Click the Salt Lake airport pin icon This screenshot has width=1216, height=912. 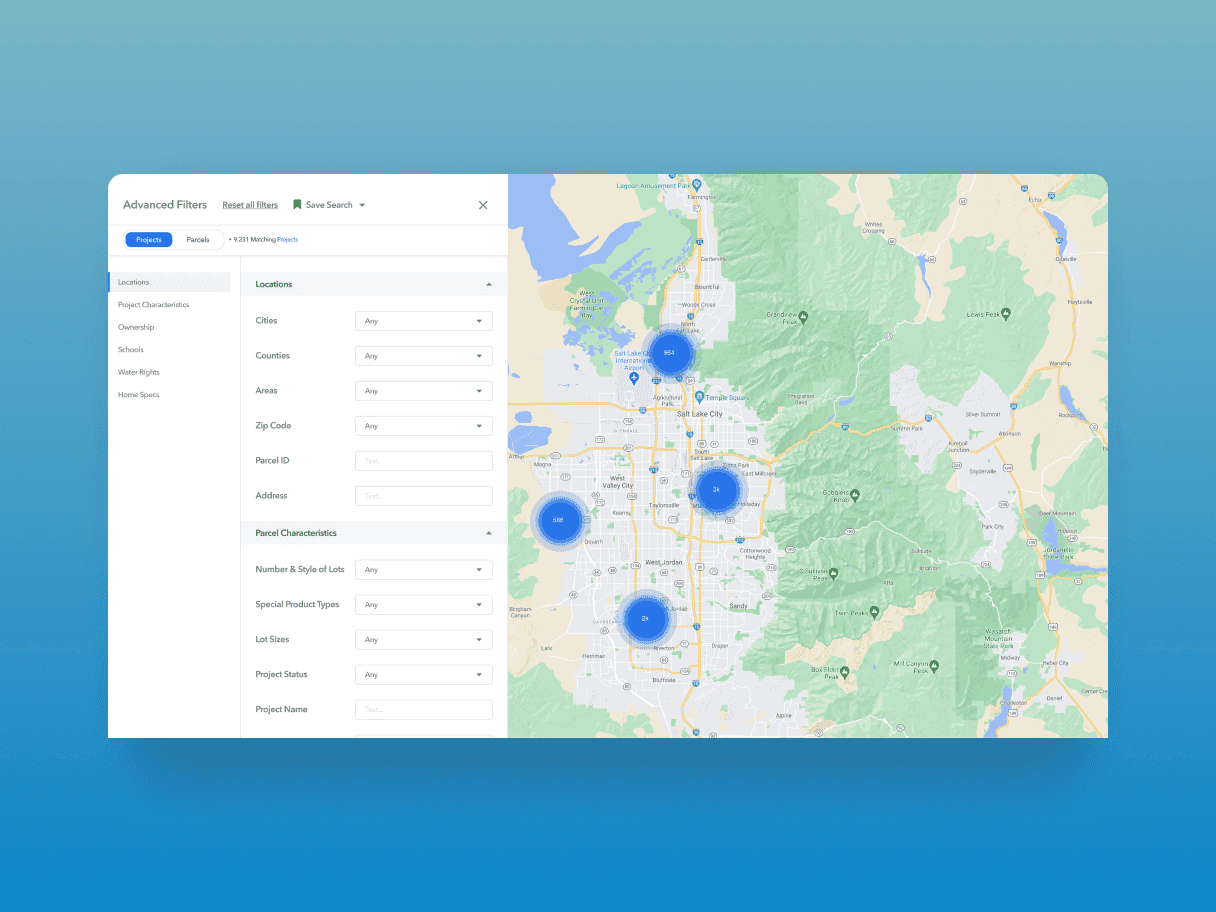[634, 378]
